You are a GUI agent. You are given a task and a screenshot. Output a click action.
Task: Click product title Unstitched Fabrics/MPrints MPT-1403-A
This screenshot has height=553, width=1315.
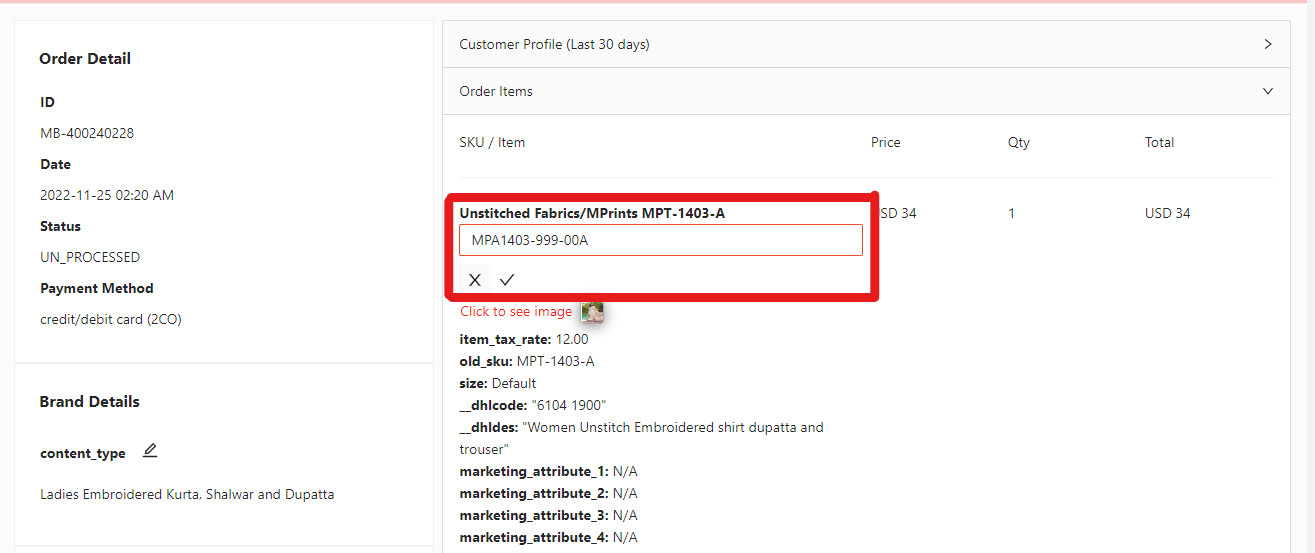point(592,213)
